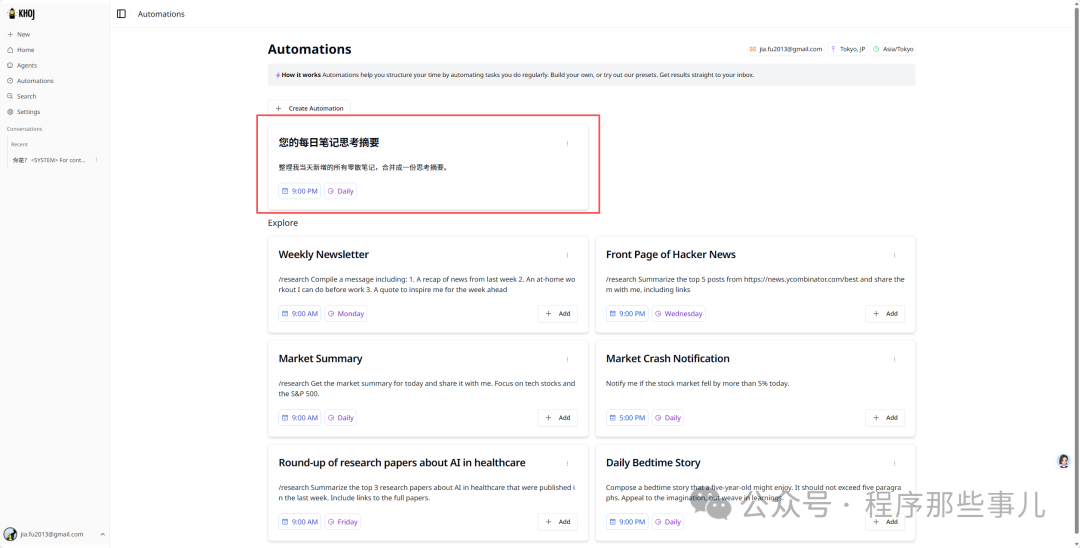Click 9:00 PM badge on Daily Bedtime Story
This screenshot has width=1080, height=548.
[x=627, y=521]
